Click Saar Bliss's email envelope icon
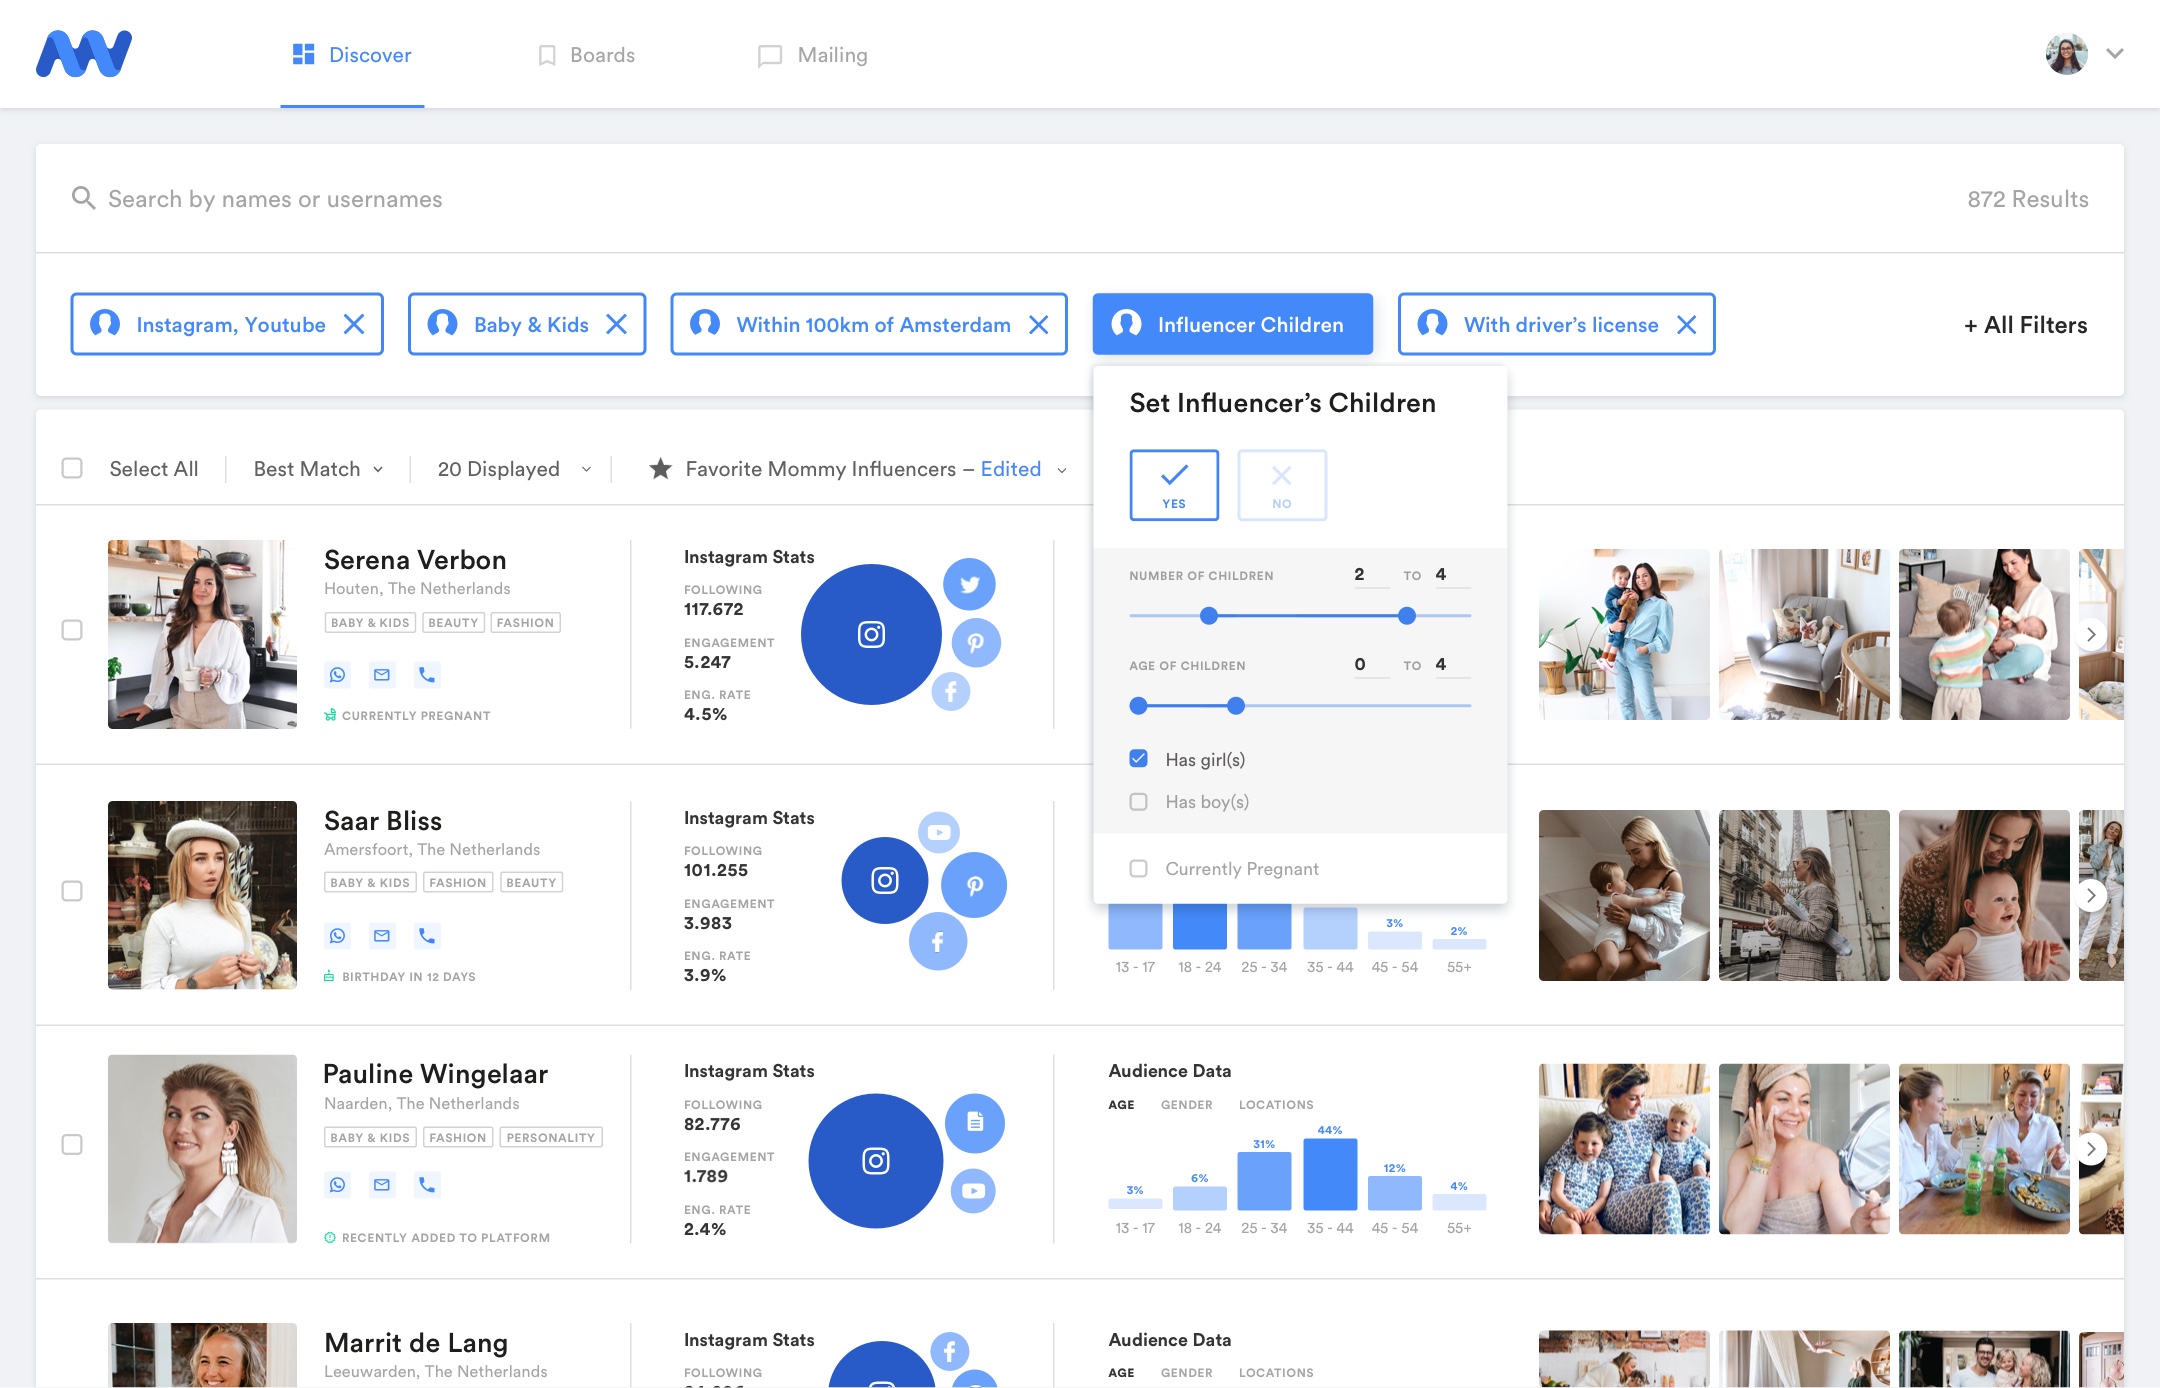Image resolution: width=2160 pixels, height=1388 pixels. click(x=382, y=936)
